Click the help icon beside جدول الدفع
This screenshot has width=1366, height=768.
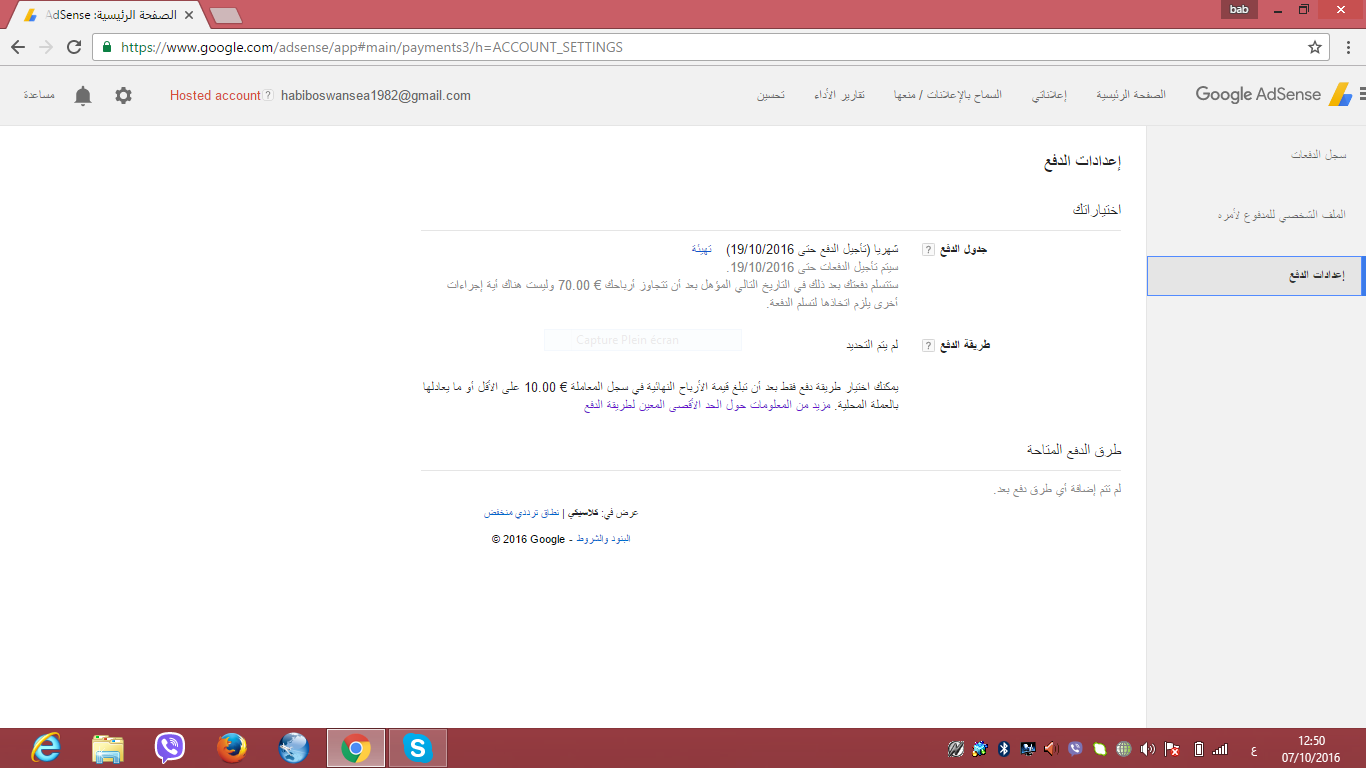(927, 249)
